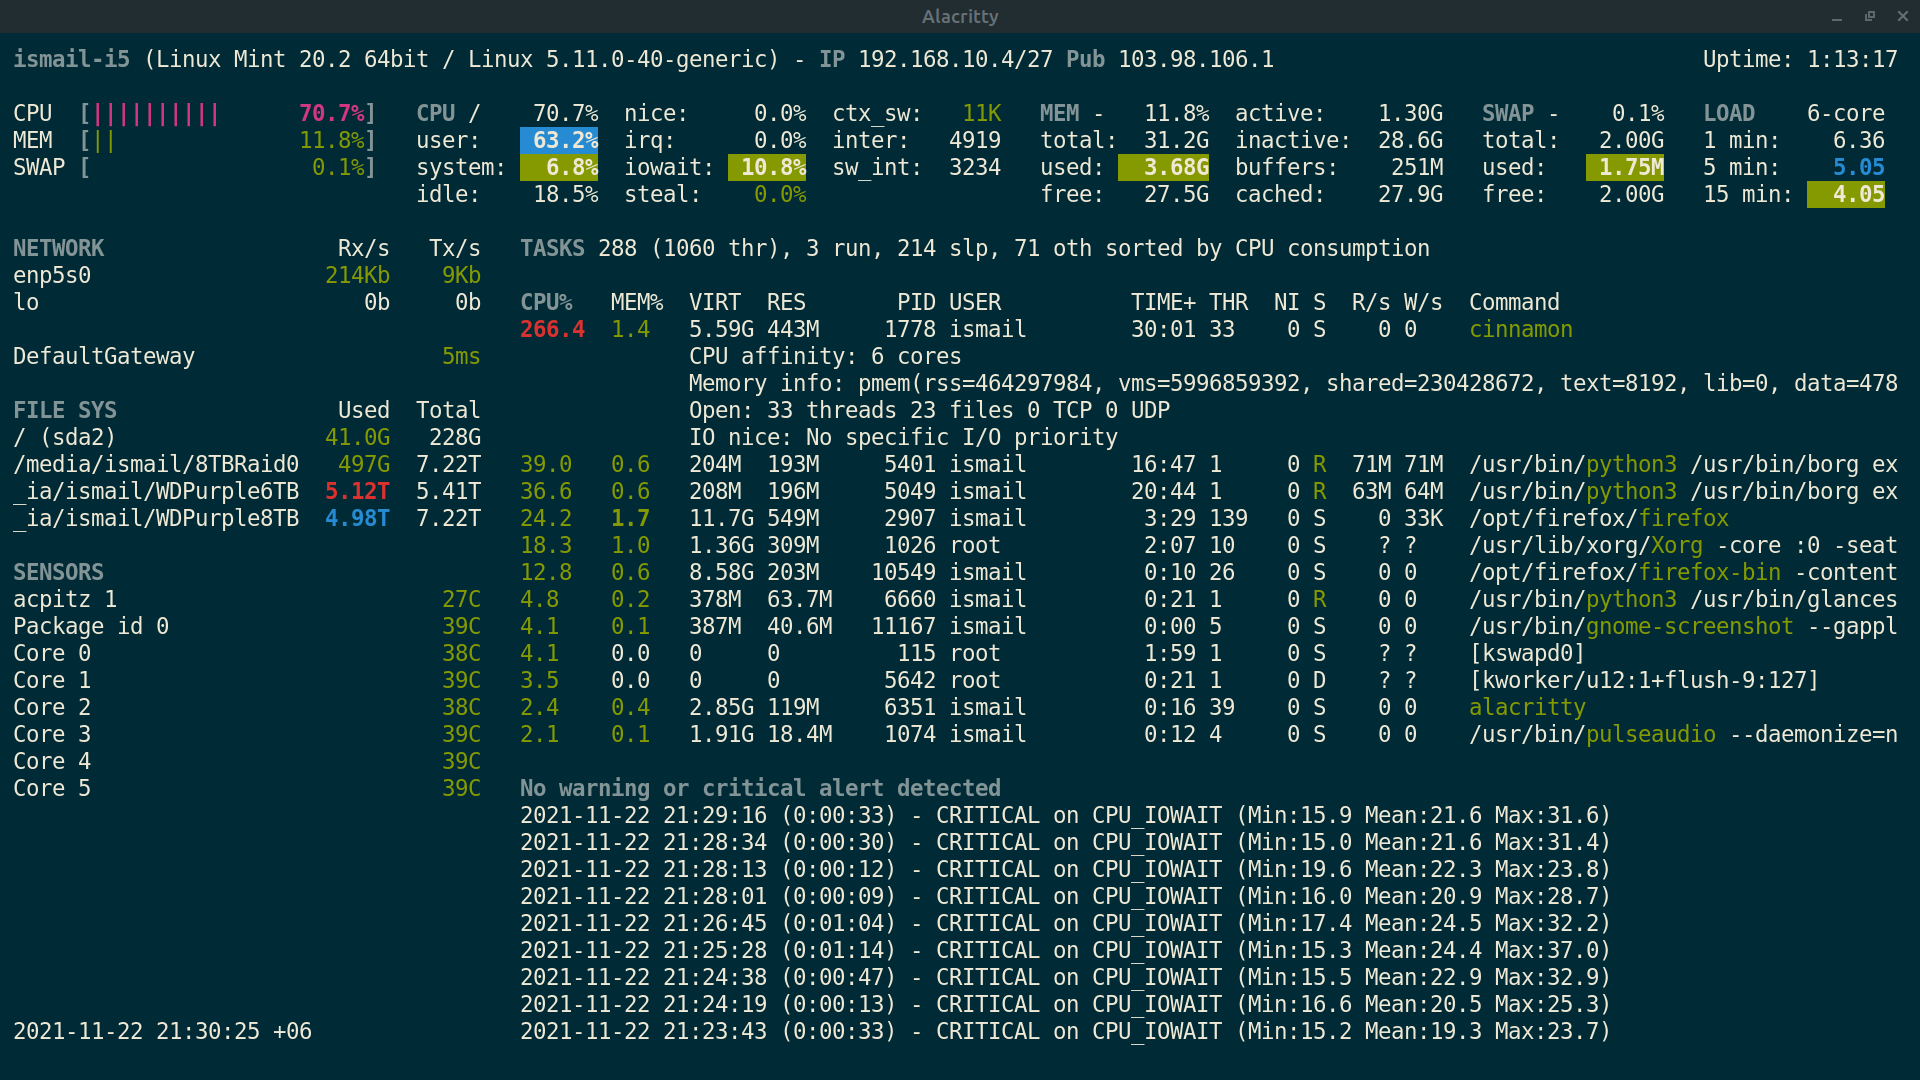Select the enp5s0 network interface row
The image size is (1920, 1080).
coord(247,276)
